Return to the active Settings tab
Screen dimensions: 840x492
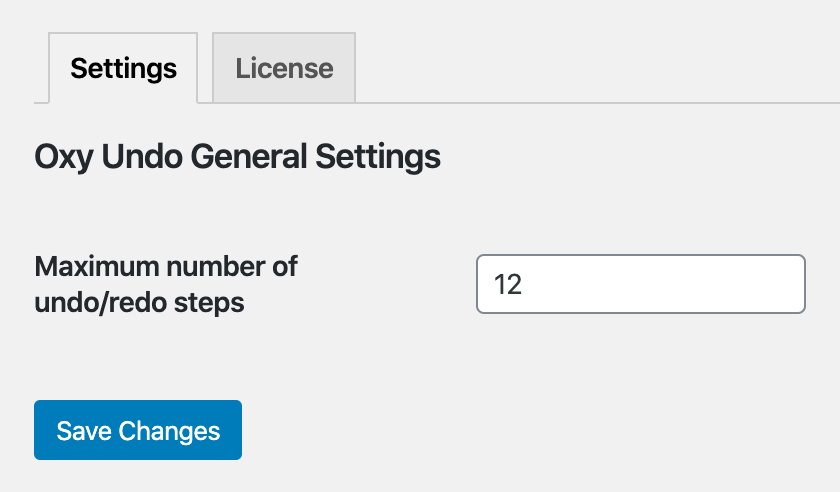coord(124,68)
